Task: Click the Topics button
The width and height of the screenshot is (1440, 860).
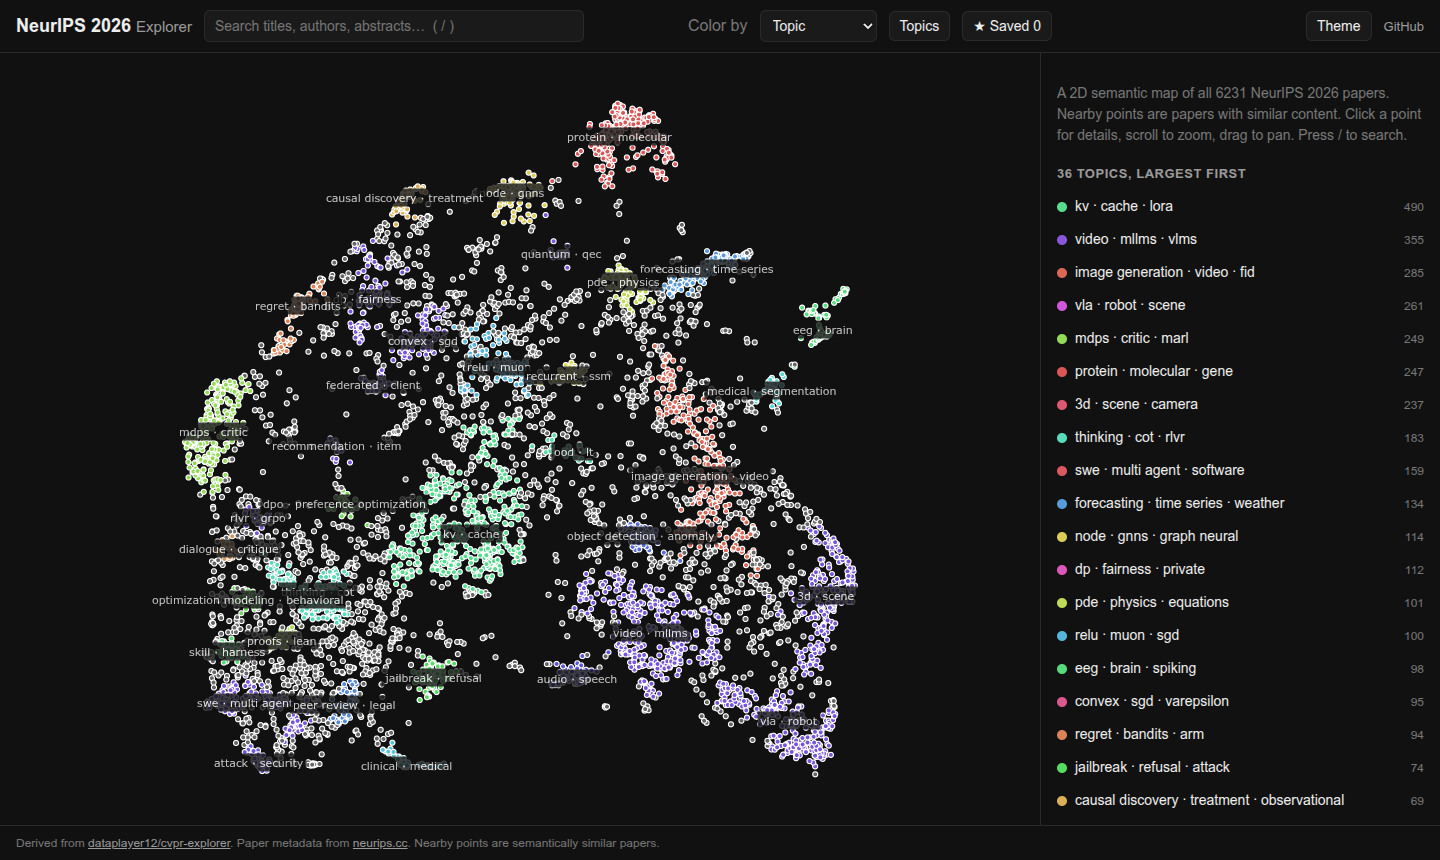Action: (919, 26)
